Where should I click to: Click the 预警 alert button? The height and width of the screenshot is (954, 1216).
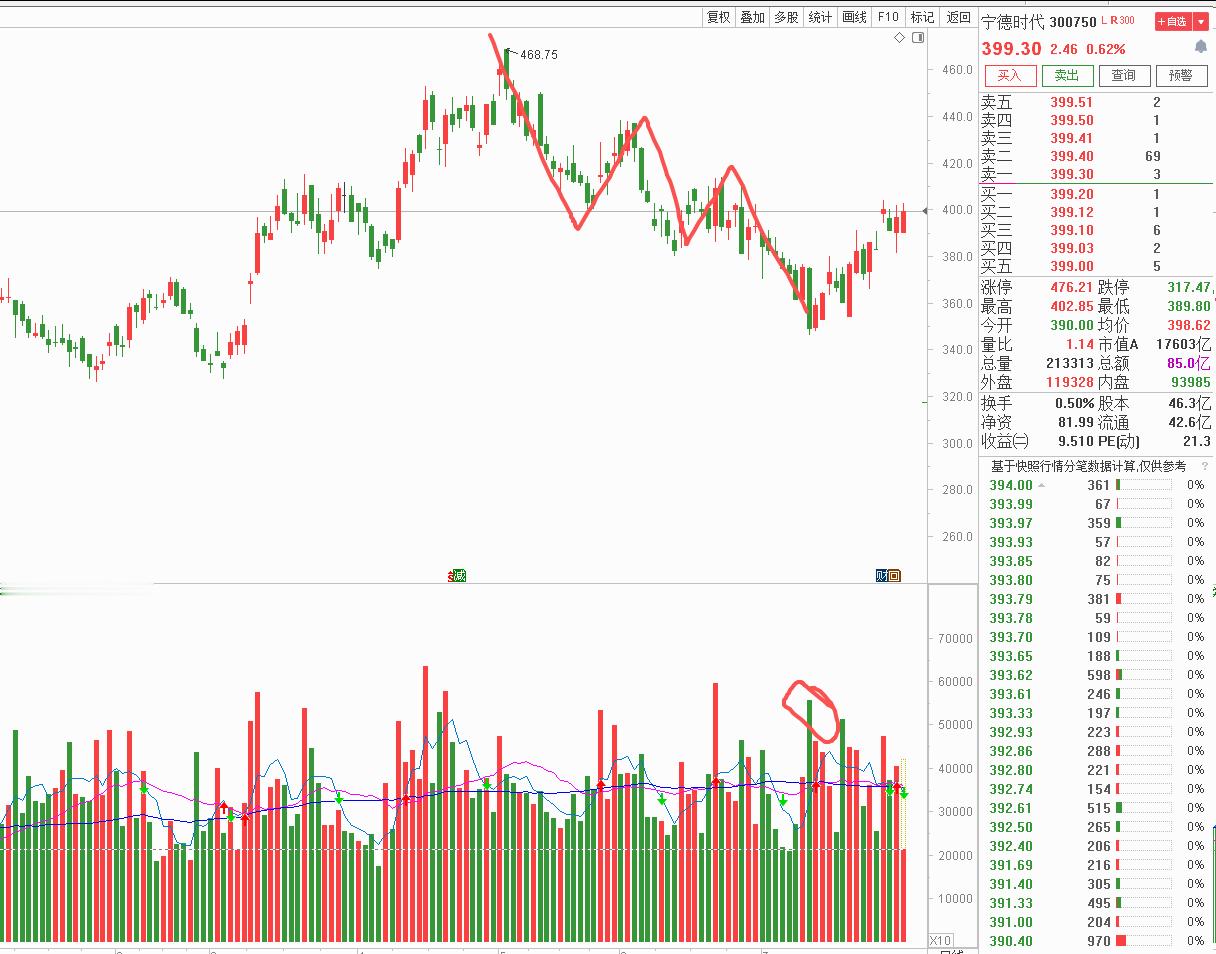(1181, 76)
